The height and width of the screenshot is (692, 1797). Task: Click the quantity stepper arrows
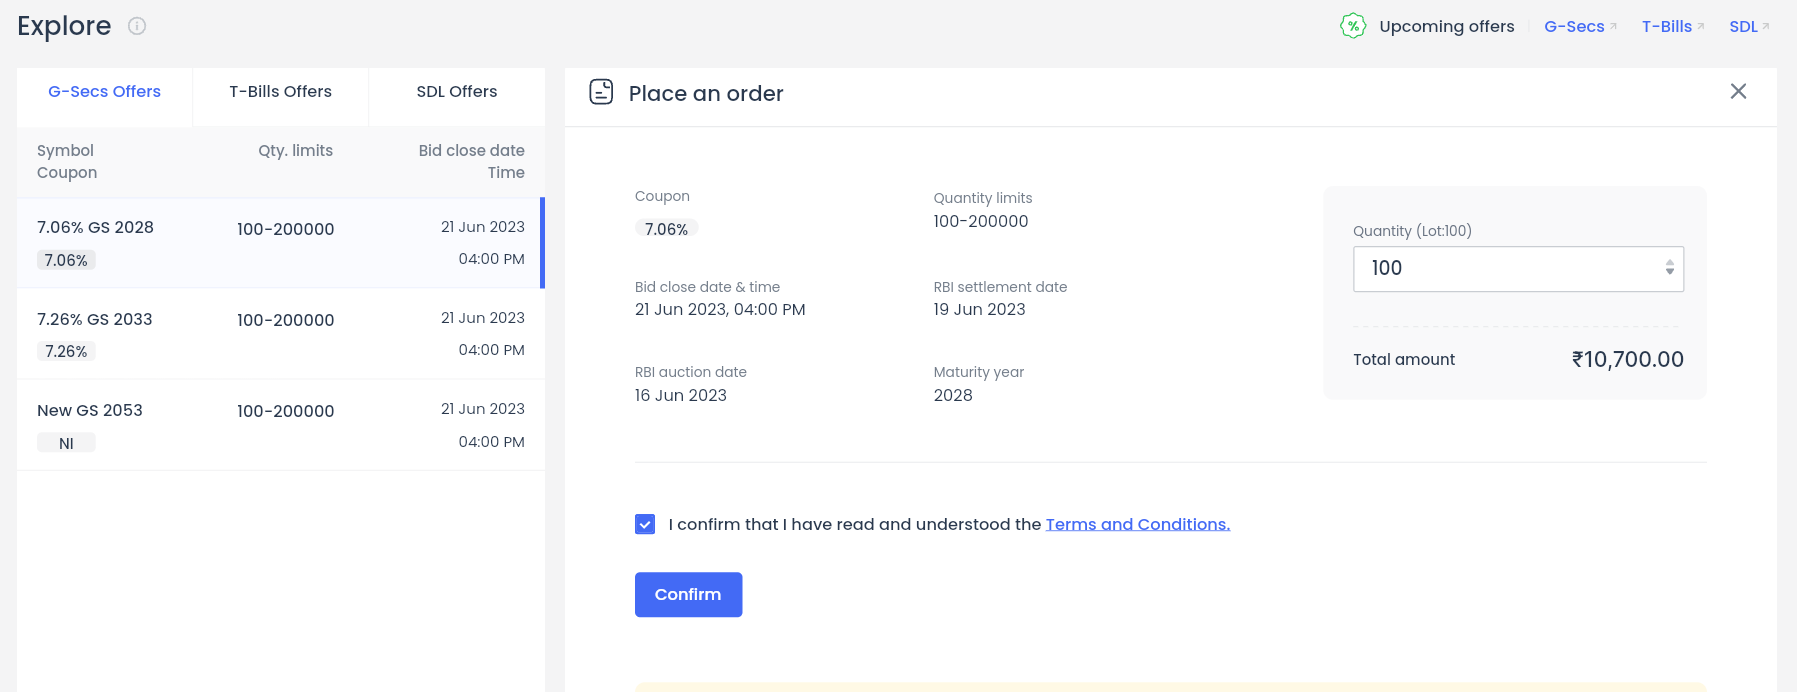[x=1669, y=268]
